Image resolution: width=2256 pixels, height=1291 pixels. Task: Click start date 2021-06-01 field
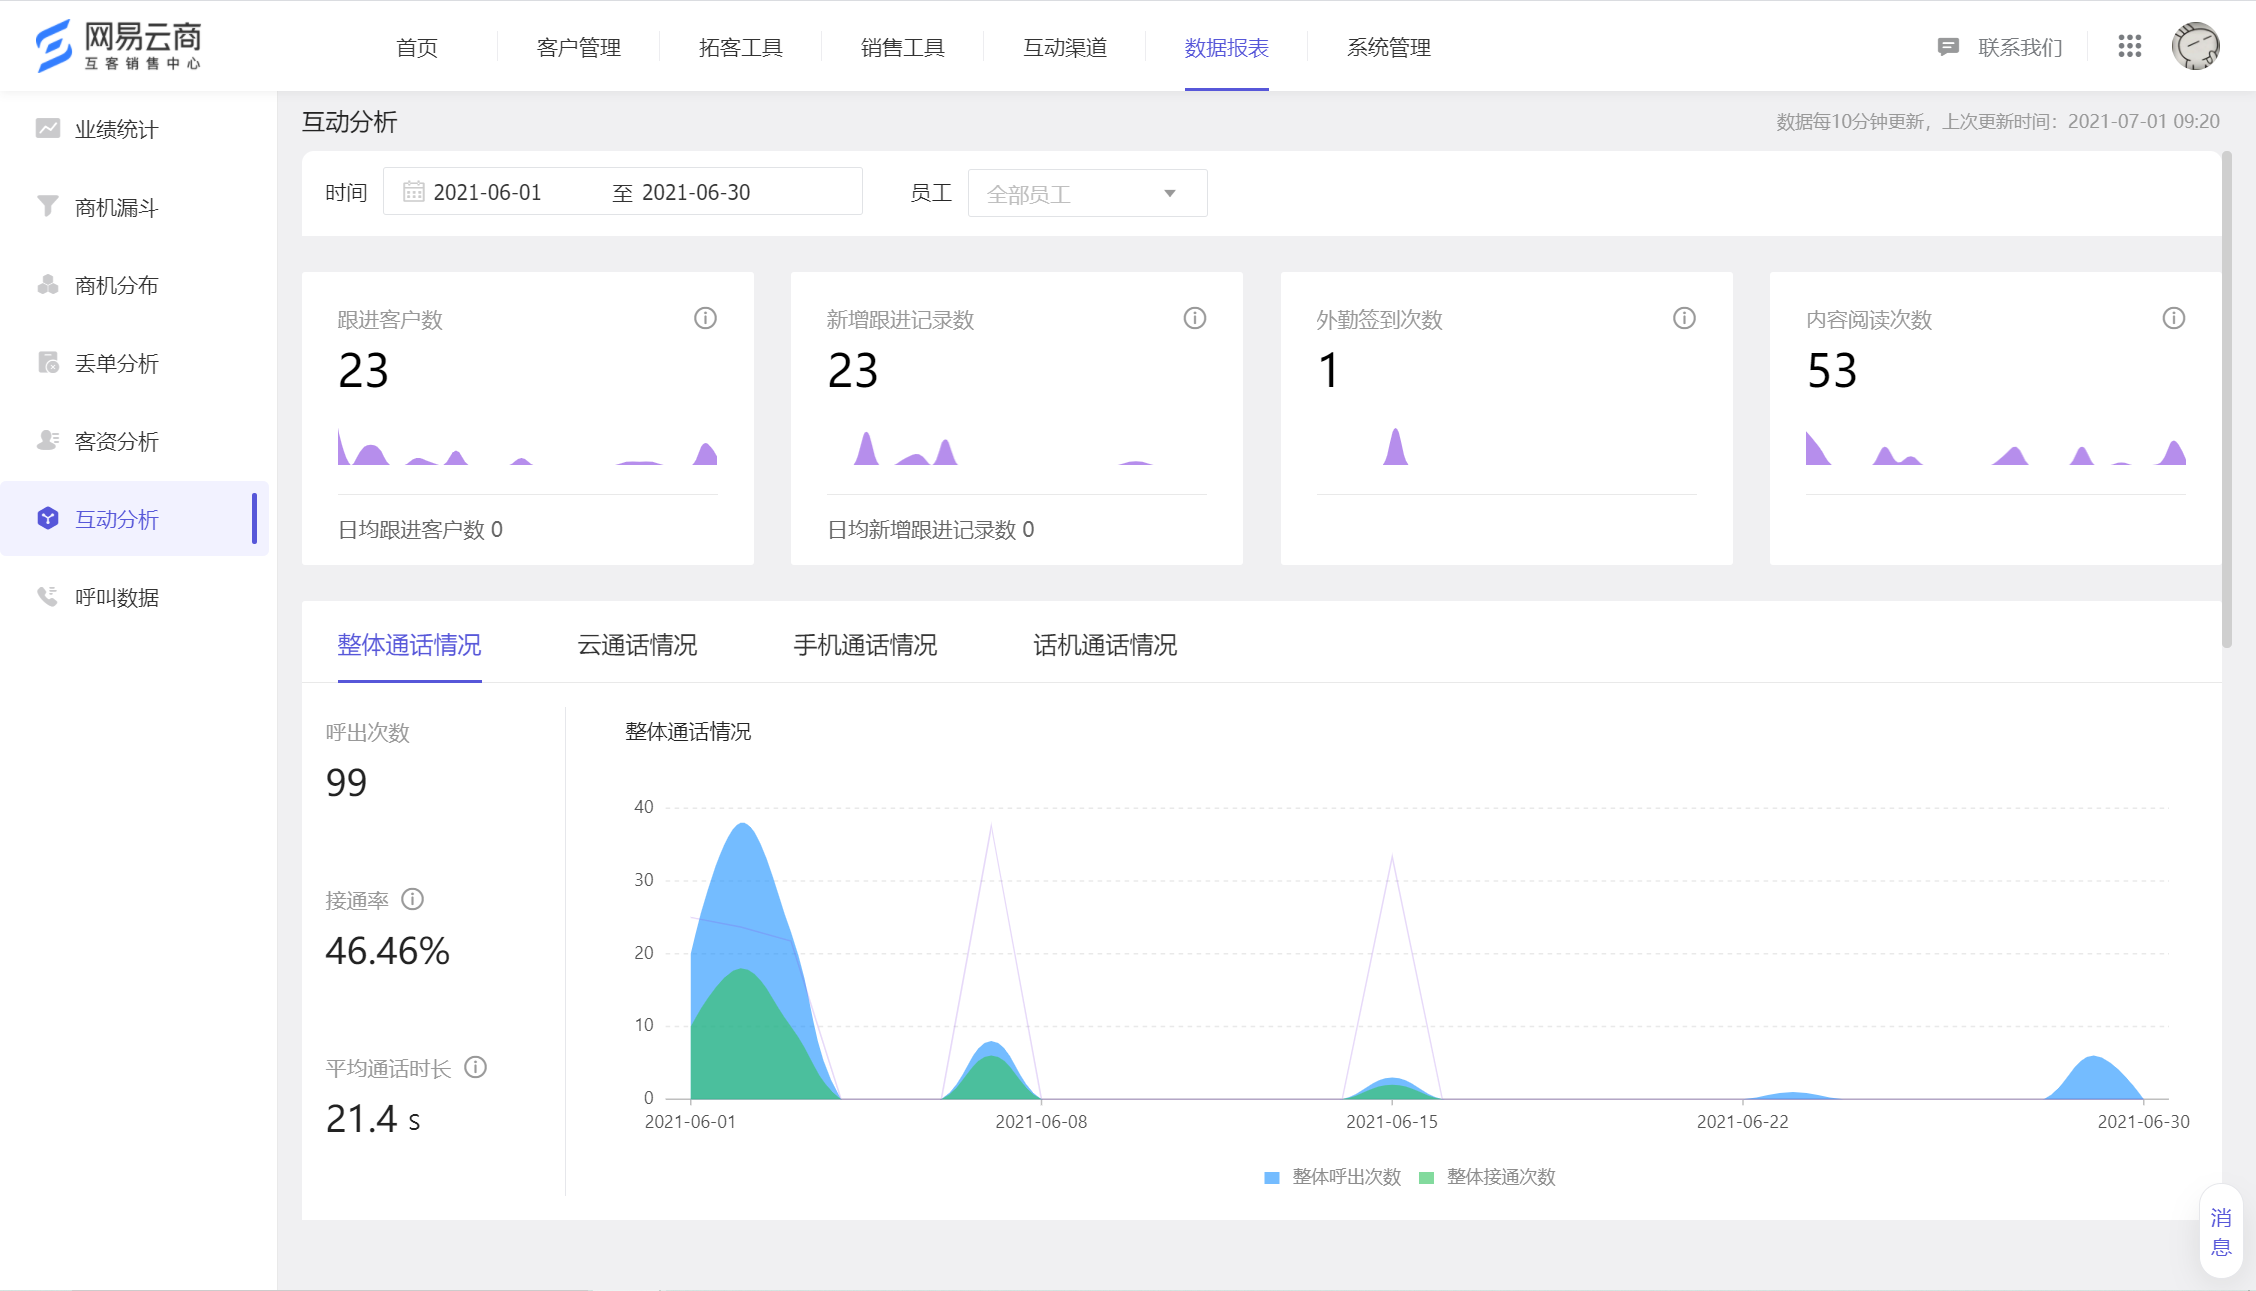[x=488, y=192]
